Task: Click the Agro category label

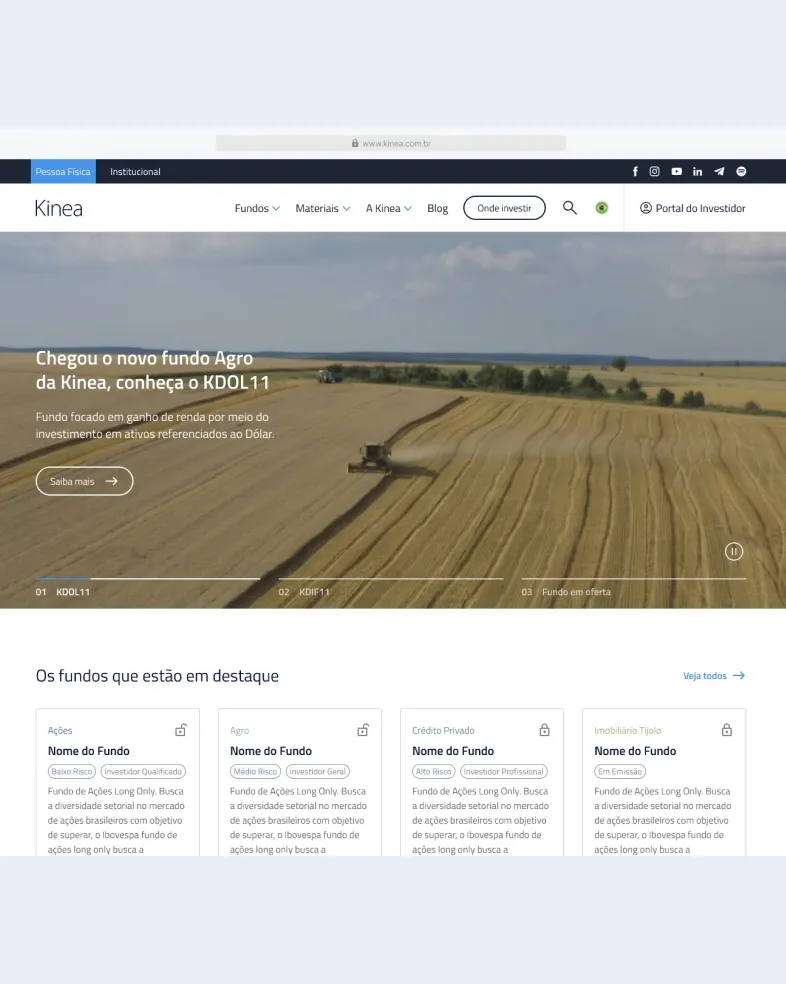Action: (x=239, y=730)
